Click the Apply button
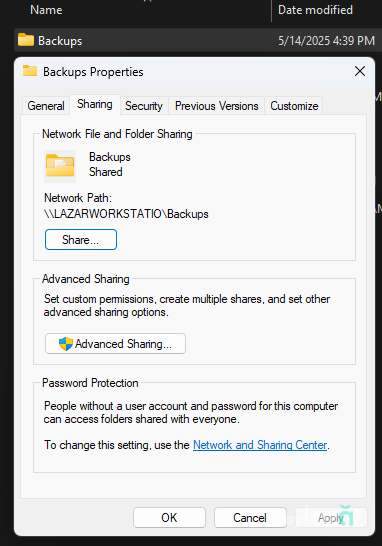 331,517
